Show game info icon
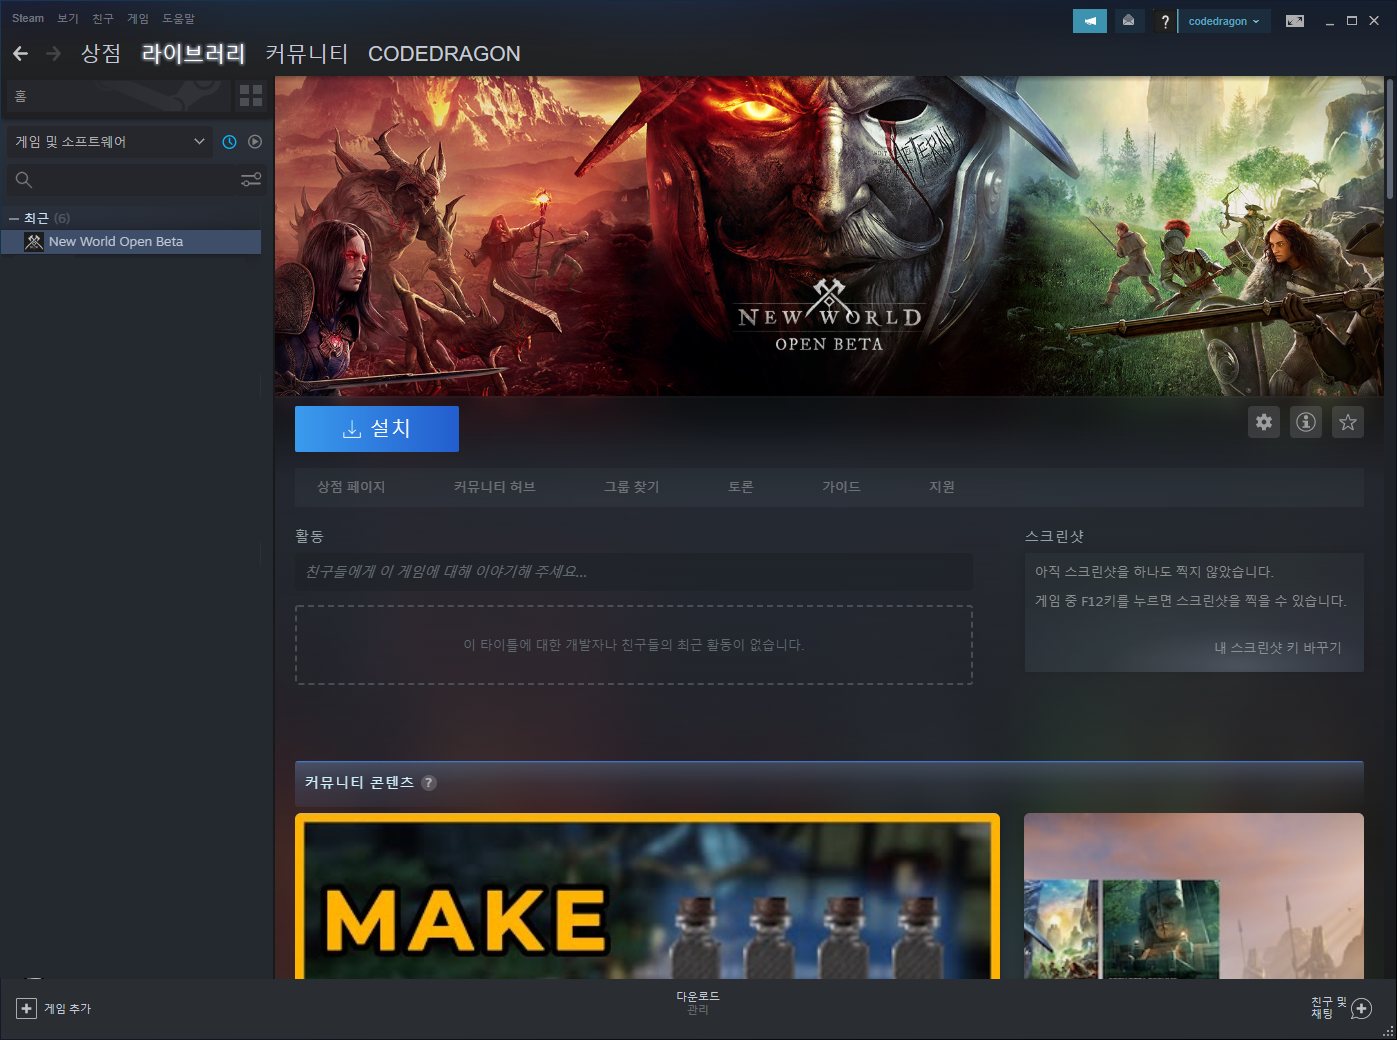 click(1306, 422)
